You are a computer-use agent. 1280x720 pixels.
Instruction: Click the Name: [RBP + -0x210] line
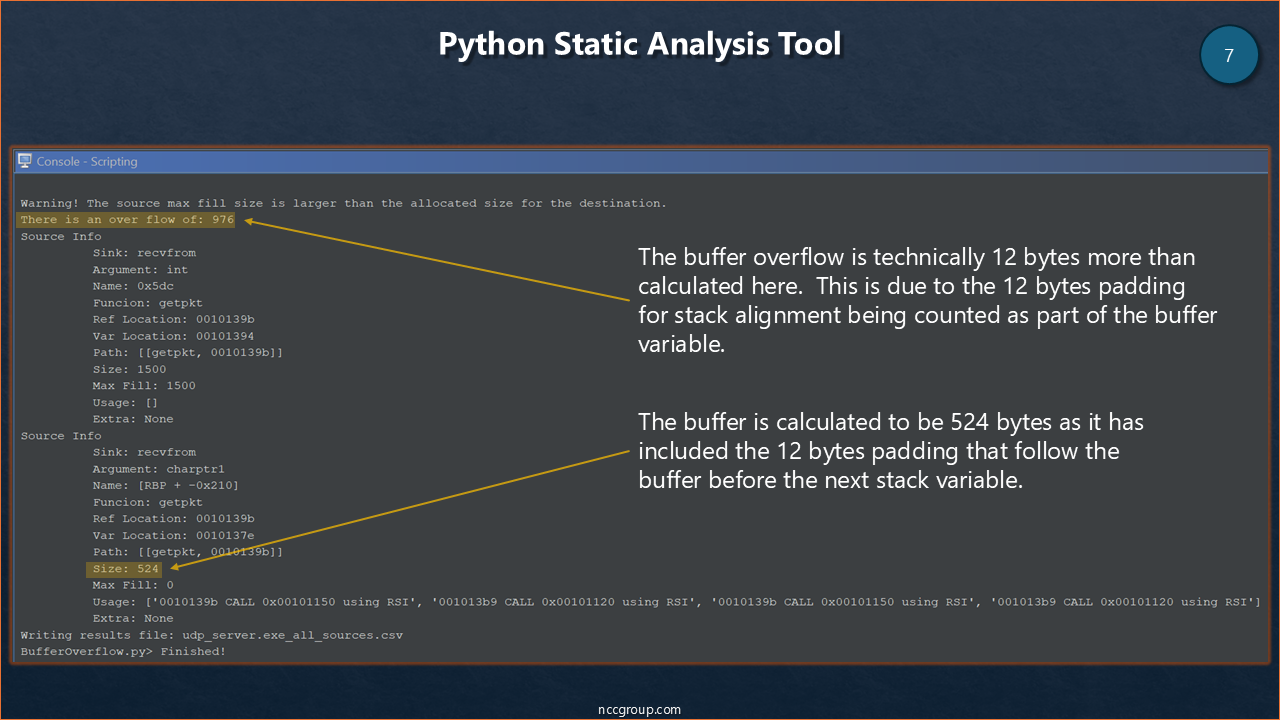coord(166,486)
